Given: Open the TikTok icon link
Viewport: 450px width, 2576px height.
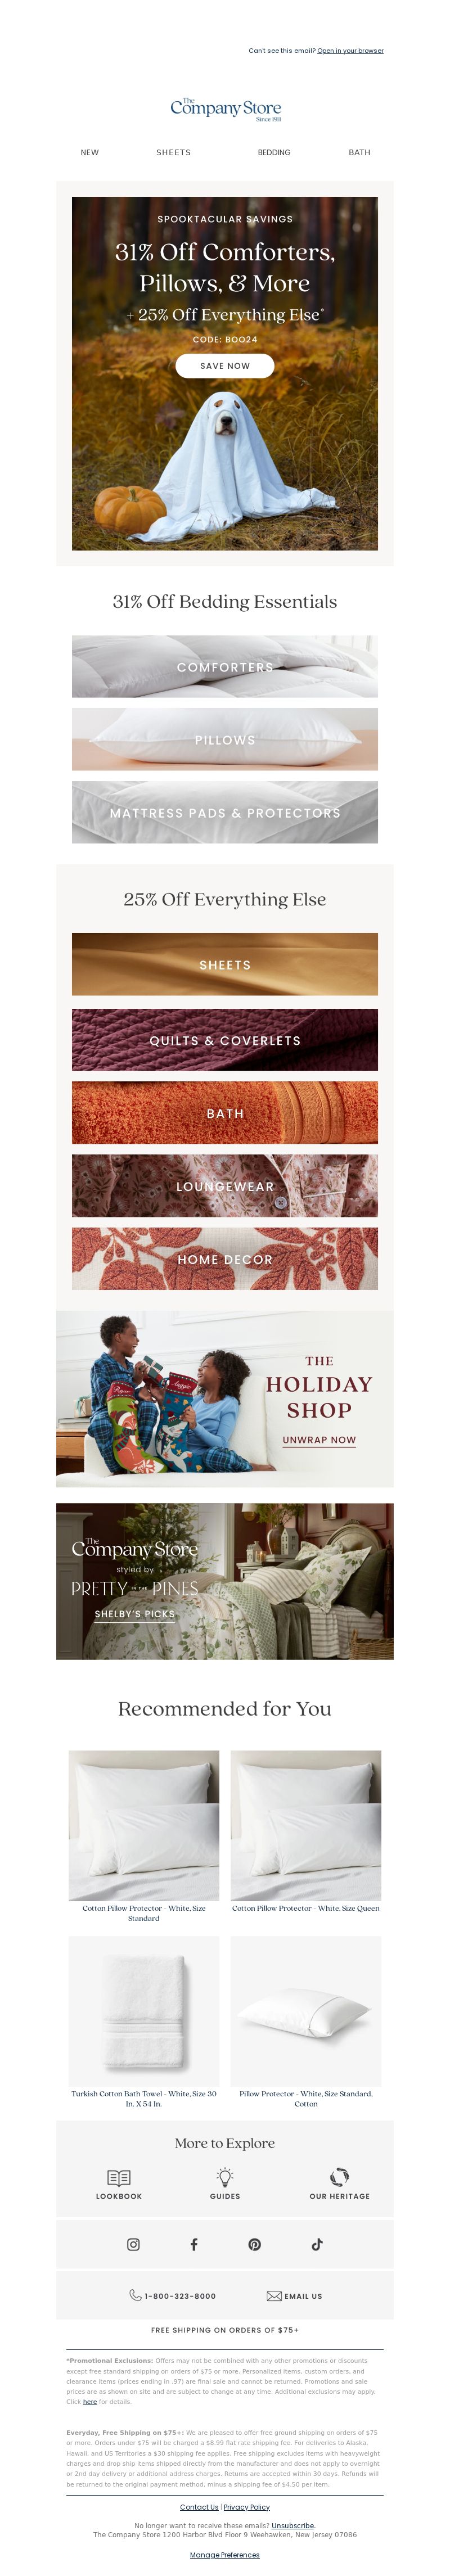Looking at the screenshot, I should pyautogui.click(x=317, y=2244).
